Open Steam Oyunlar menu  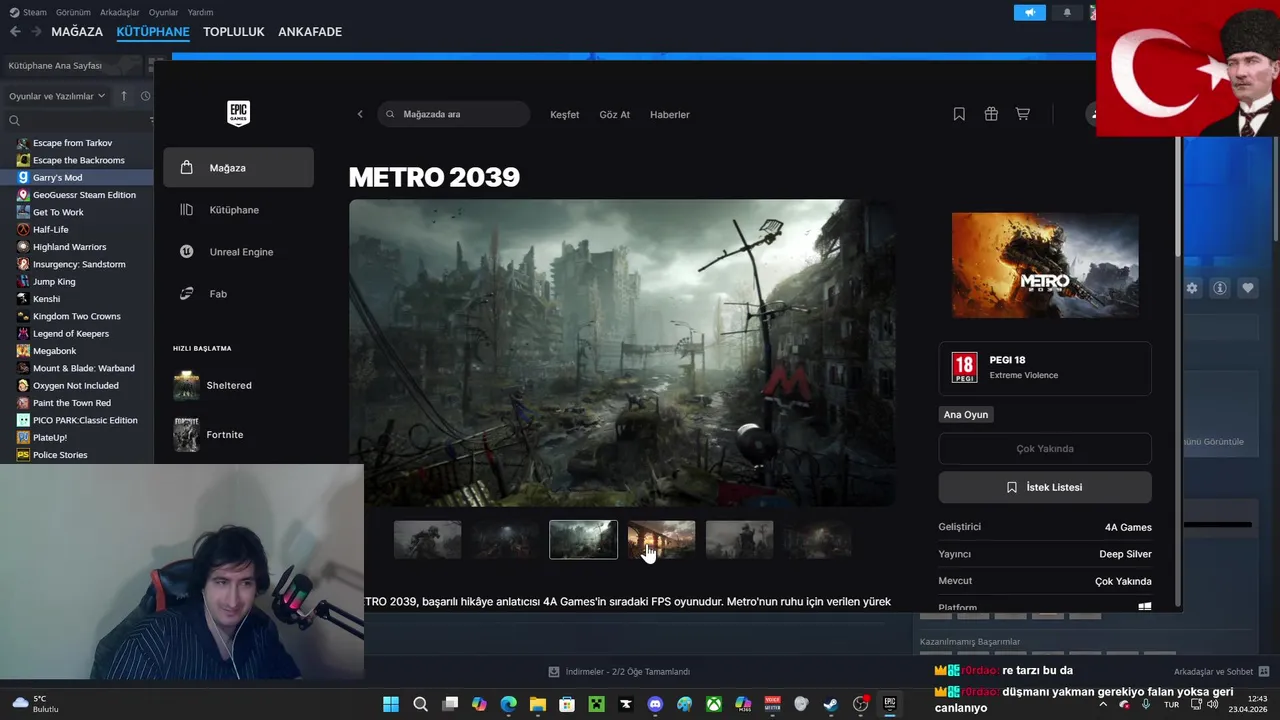(x=164, y=12)
